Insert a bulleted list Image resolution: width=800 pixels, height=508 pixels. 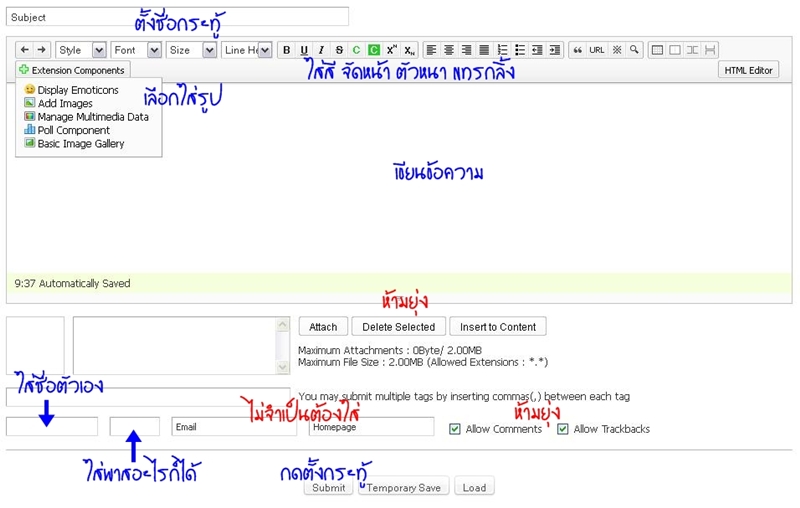[519, 50]
